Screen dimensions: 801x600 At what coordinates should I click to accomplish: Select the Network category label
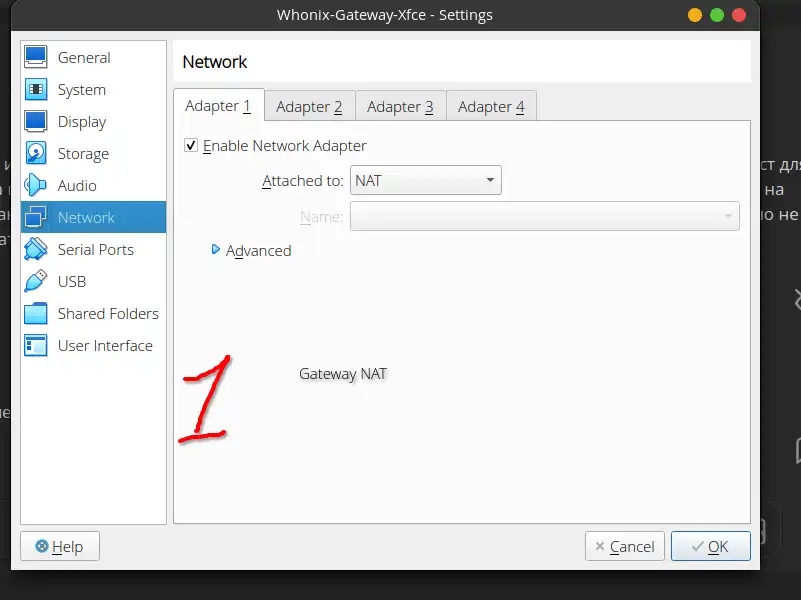click(86, 218)
